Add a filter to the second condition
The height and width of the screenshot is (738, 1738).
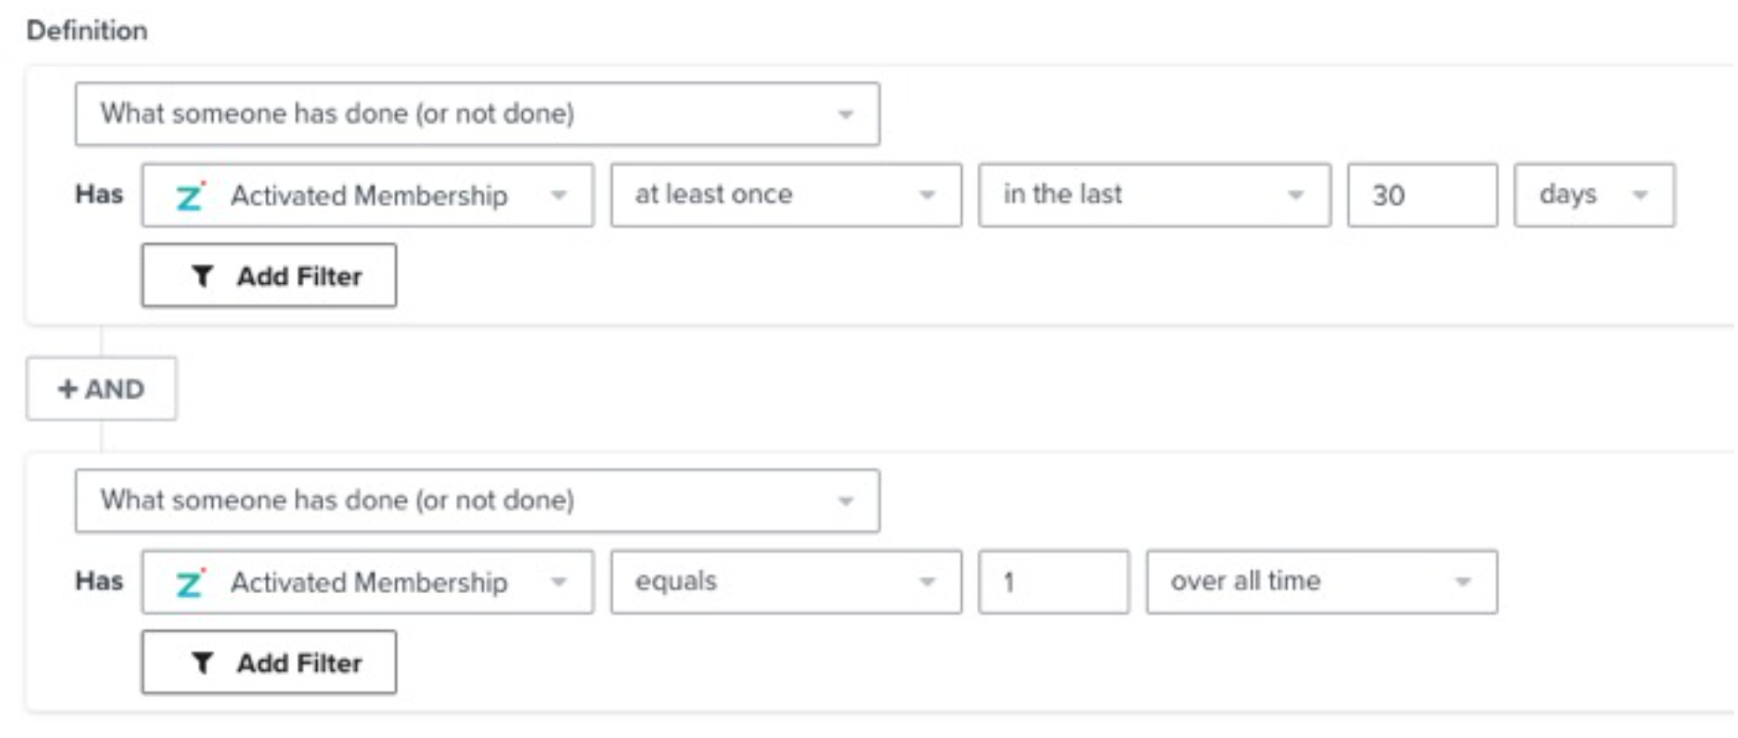(x=269, y=663)
